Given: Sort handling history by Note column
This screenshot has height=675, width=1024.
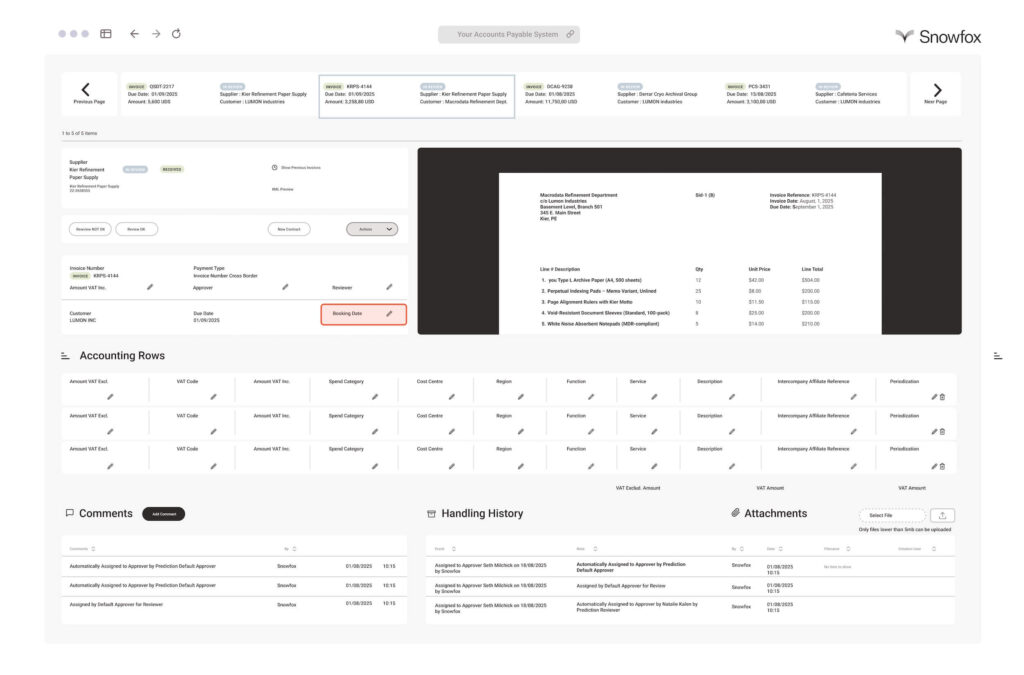Looking at the screenshot, I should pos(595,549).
